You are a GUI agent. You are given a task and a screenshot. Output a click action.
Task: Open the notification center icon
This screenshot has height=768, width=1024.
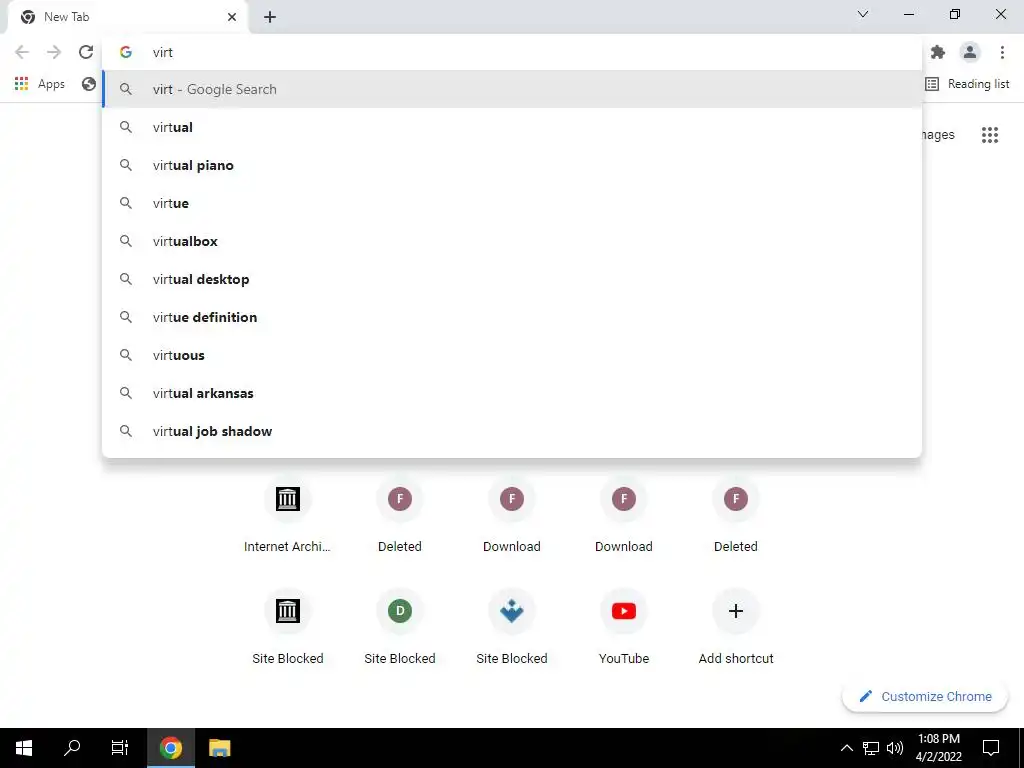[991, 748]
